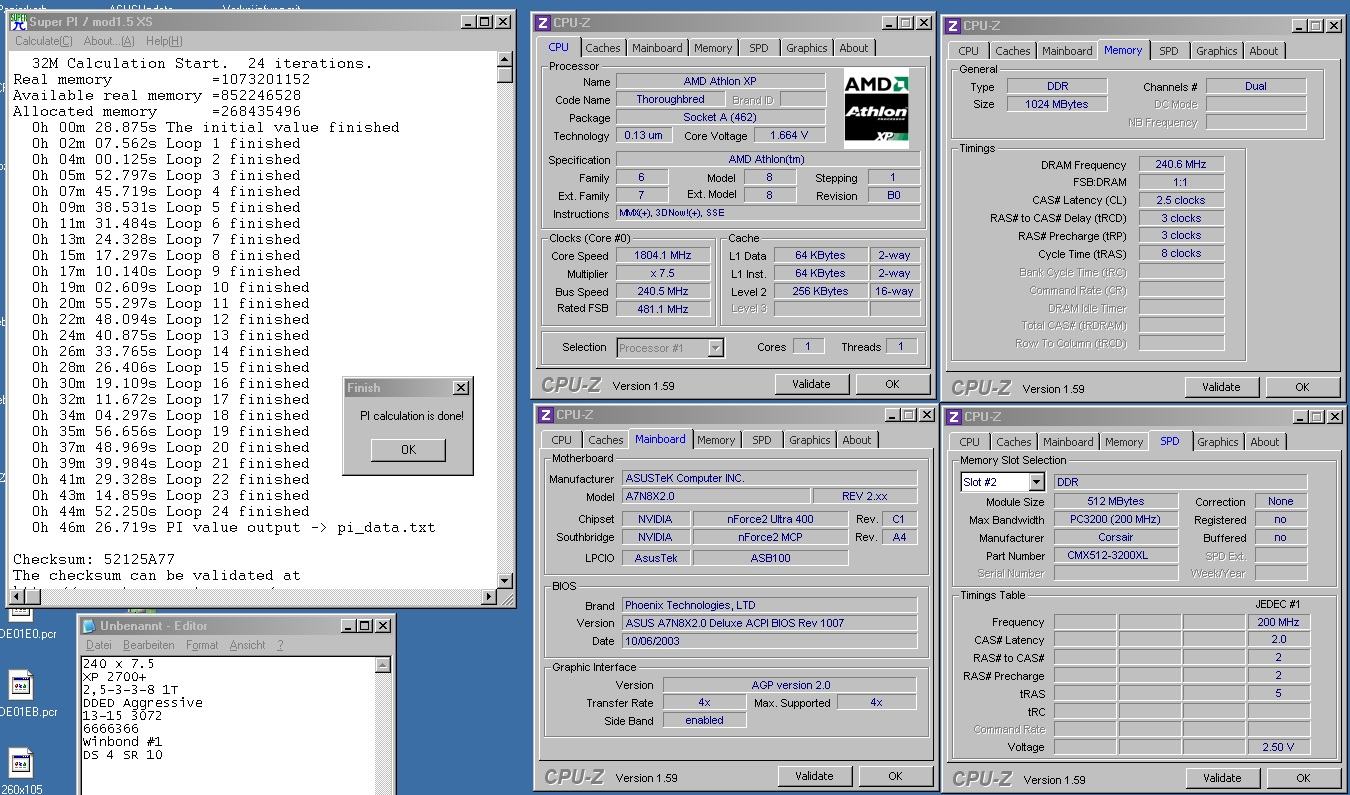Click Validate in the CPU tab window
The width and height of the screenshot is (1350, 795).
(x=812, y=384)
